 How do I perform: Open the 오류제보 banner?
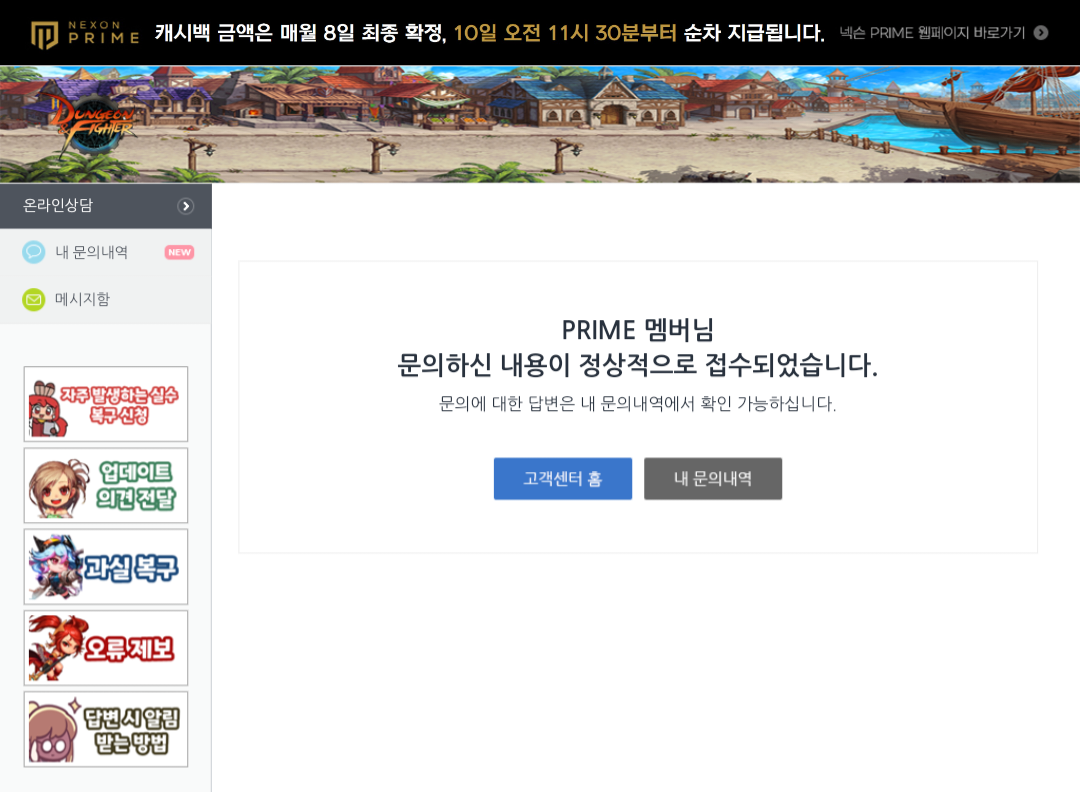point(106,648)
